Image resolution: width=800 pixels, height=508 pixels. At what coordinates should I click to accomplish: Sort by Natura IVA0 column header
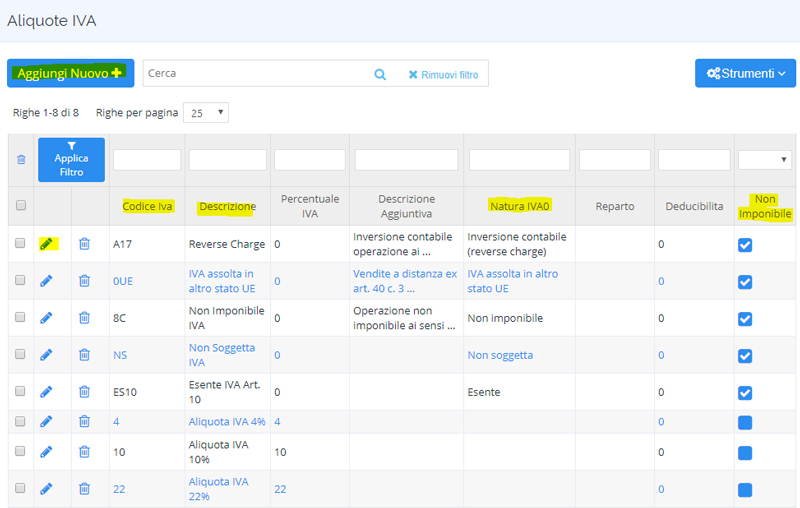[519, 206]
